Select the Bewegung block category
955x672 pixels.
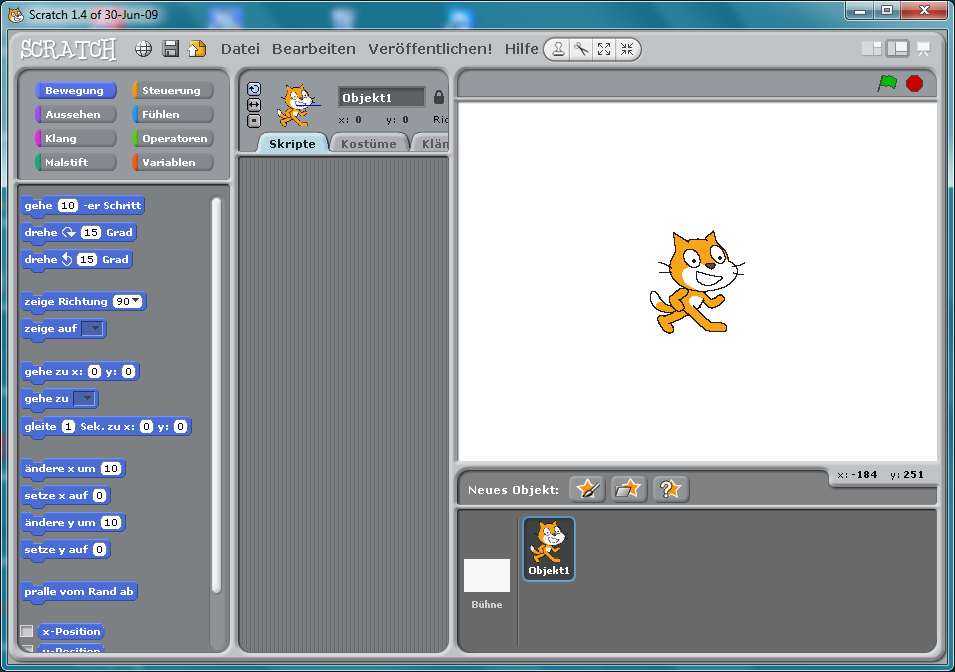76,90
